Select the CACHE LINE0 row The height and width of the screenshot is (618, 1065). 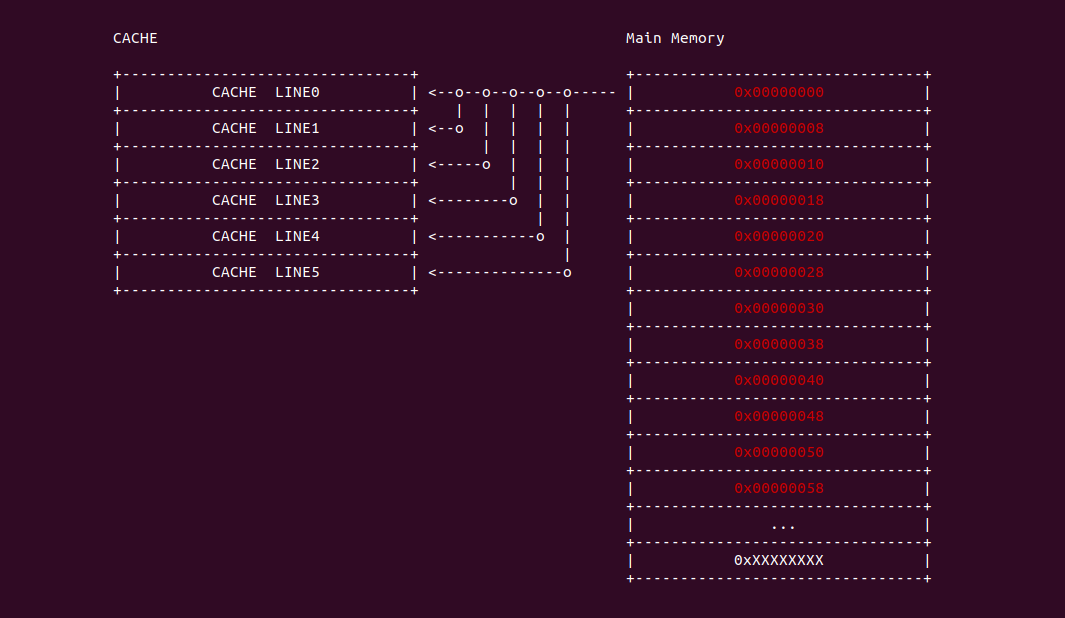pos(265,93)
